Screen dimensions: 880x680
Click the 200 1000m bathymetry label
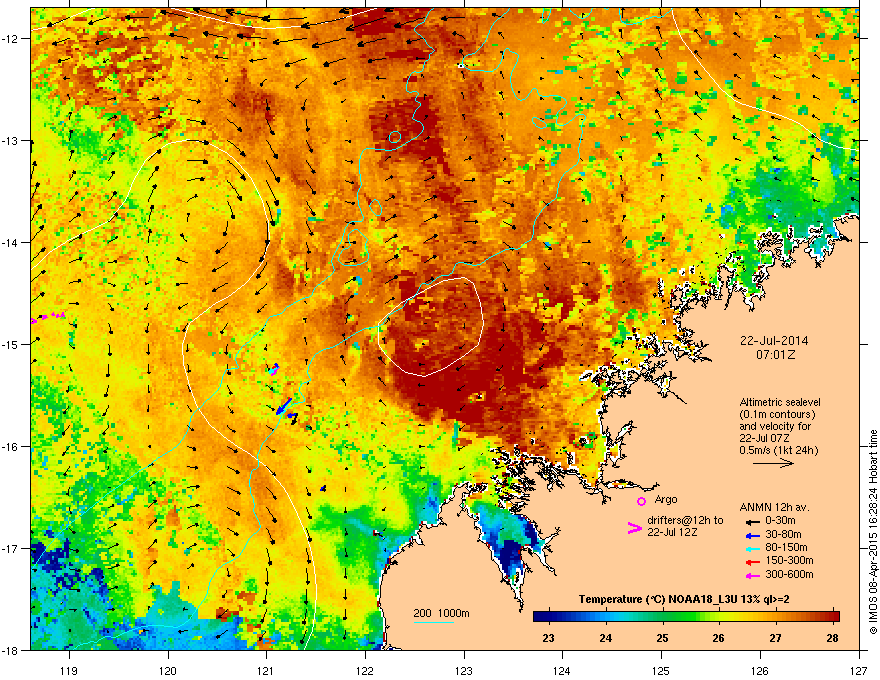tap(441, 613)
